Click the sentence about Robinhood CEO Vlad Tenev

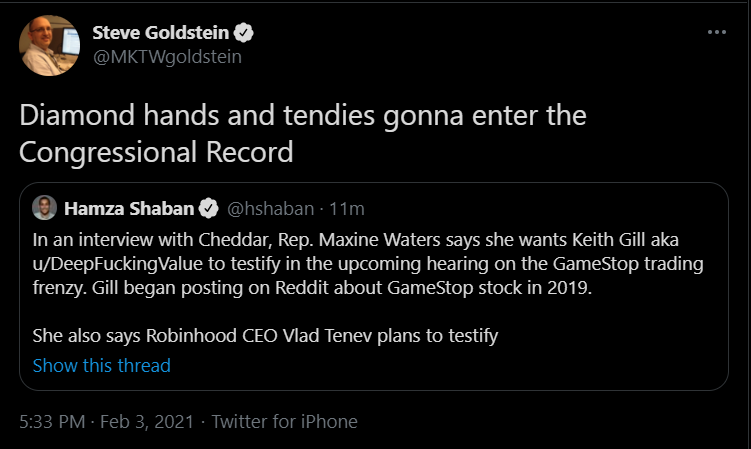pyautogui.click(x=265, y=336)
